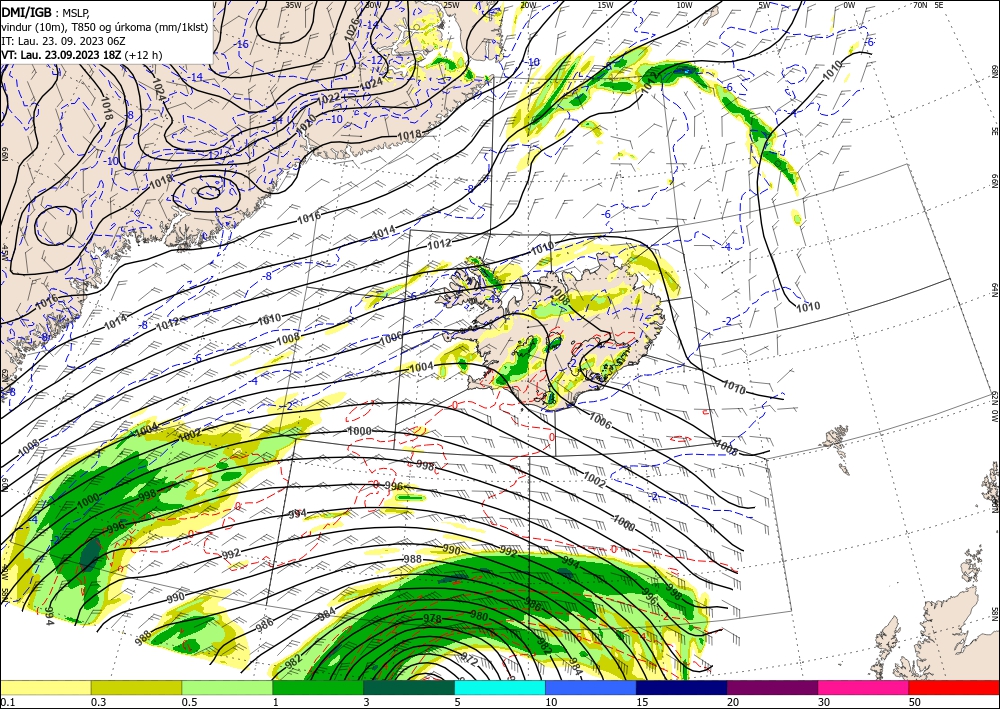Click the legend value '0.5'
Image resolution: width=1000 pixels, height=709 pixels.
188,702
